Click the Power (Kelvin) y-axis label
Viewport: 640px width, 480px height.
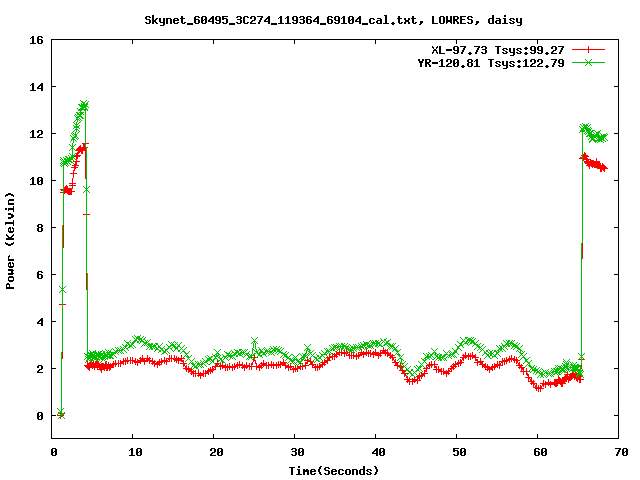point(11,240)
